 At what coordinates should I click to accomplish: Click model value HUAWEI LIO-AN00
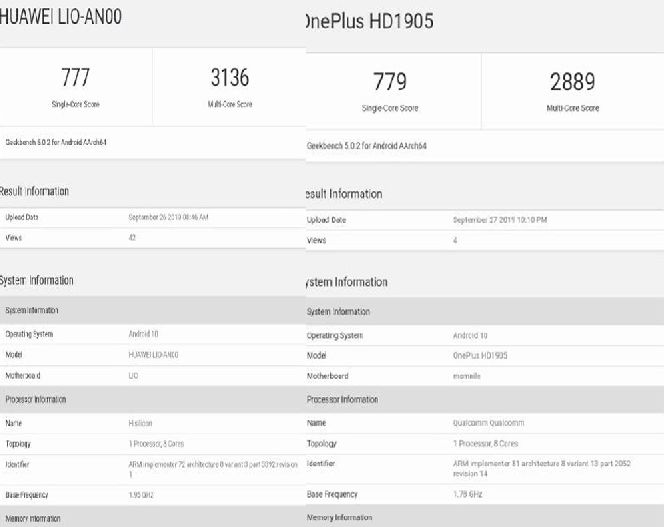point(153,355)
